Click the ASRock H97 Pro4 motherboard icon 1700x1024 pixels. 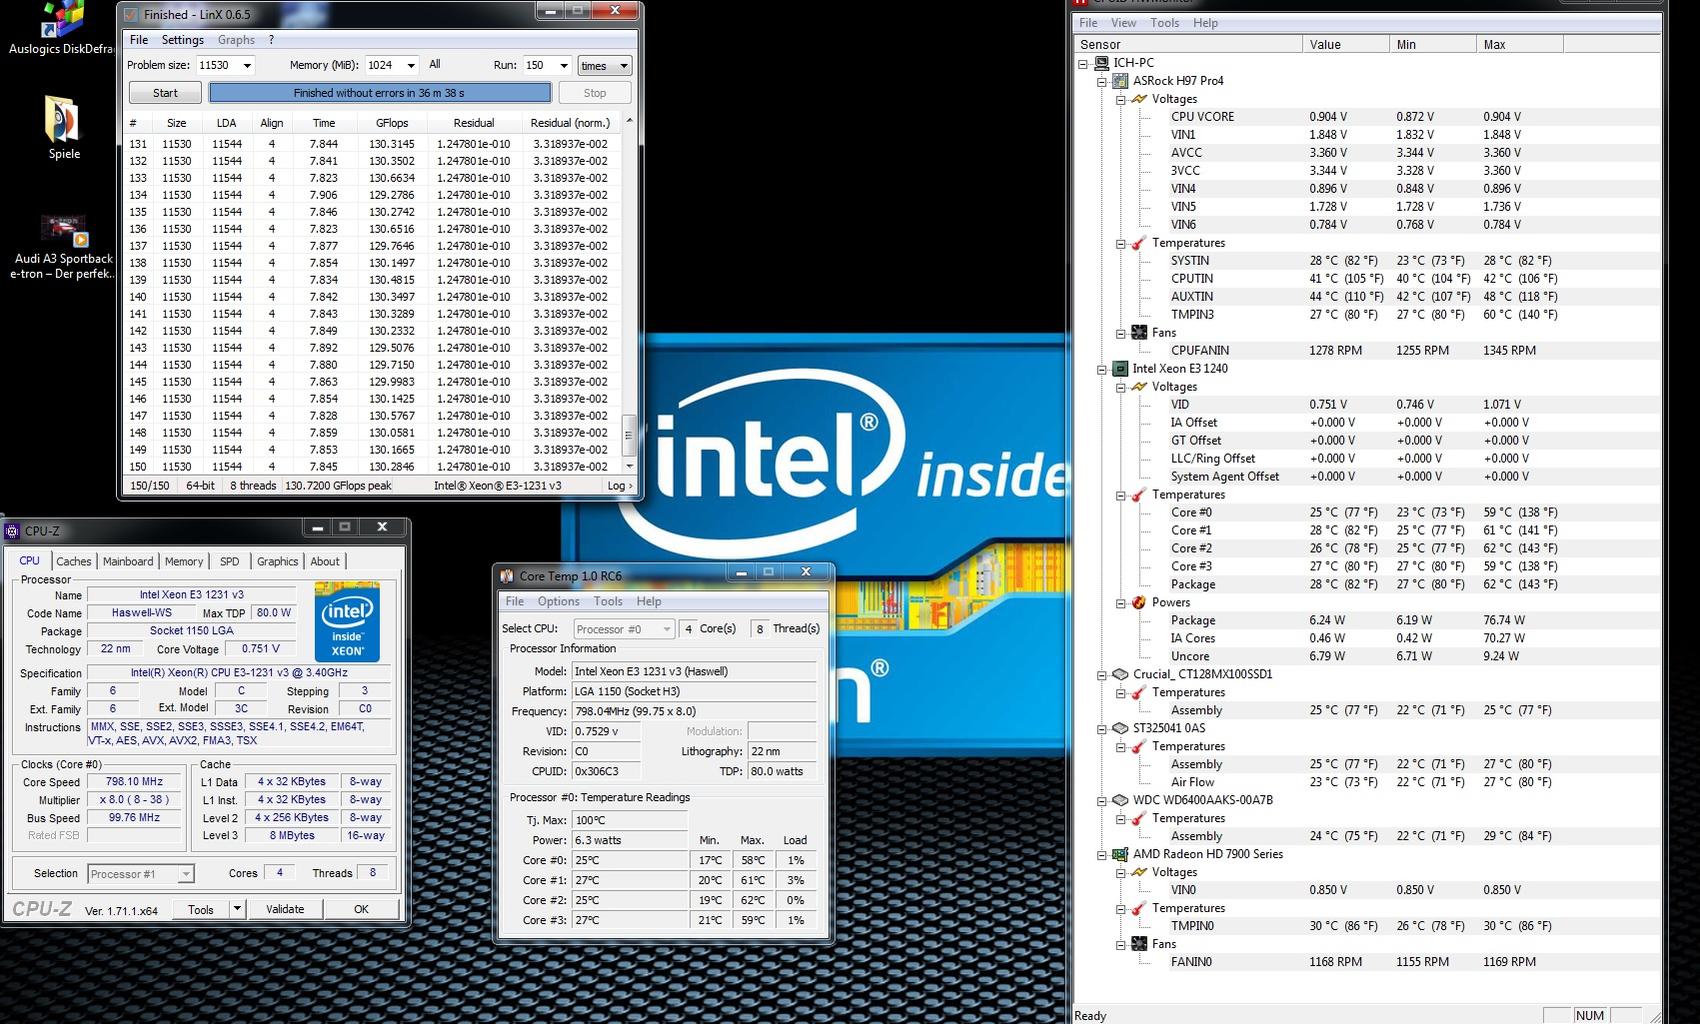pyautogui.click(x=1120, y=81)
